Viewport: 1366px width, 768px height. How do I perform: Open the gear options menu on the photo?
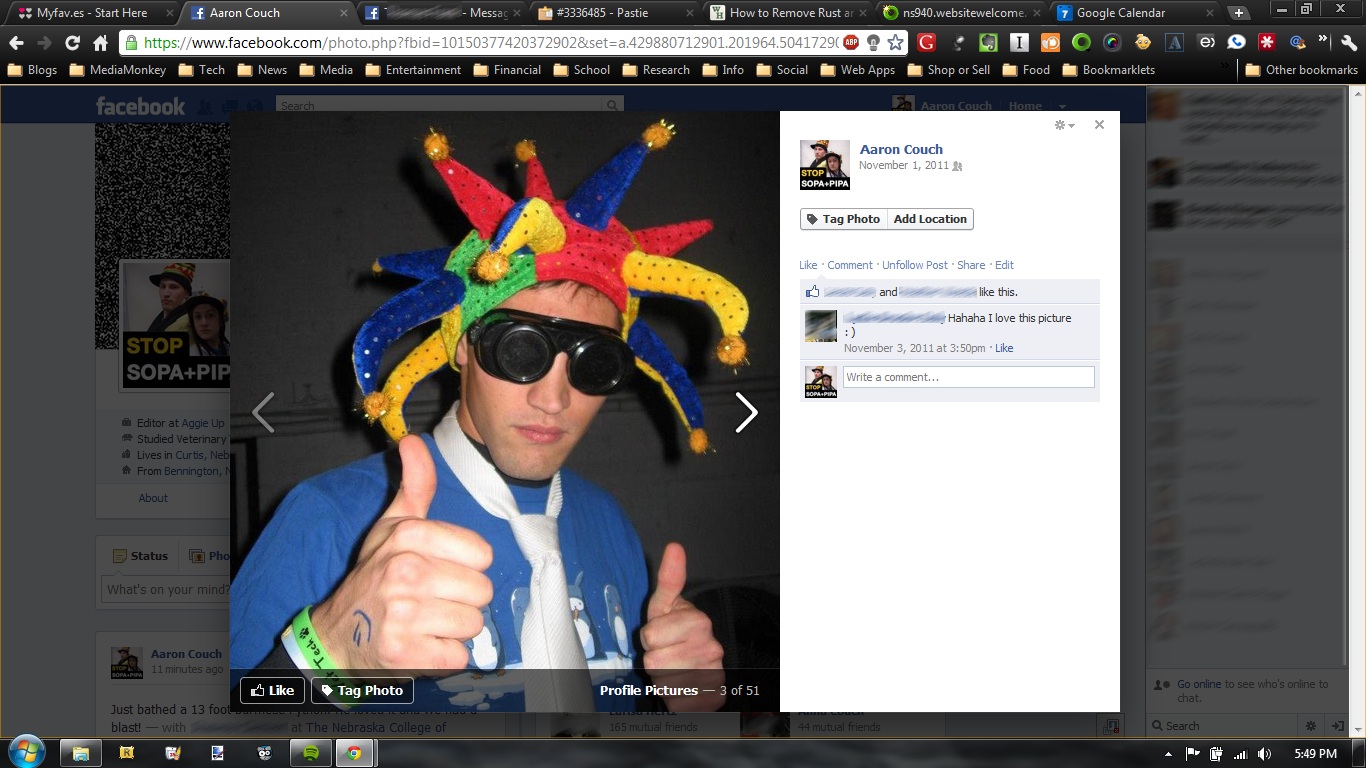pyautogui.click(x=1058, y=125)
